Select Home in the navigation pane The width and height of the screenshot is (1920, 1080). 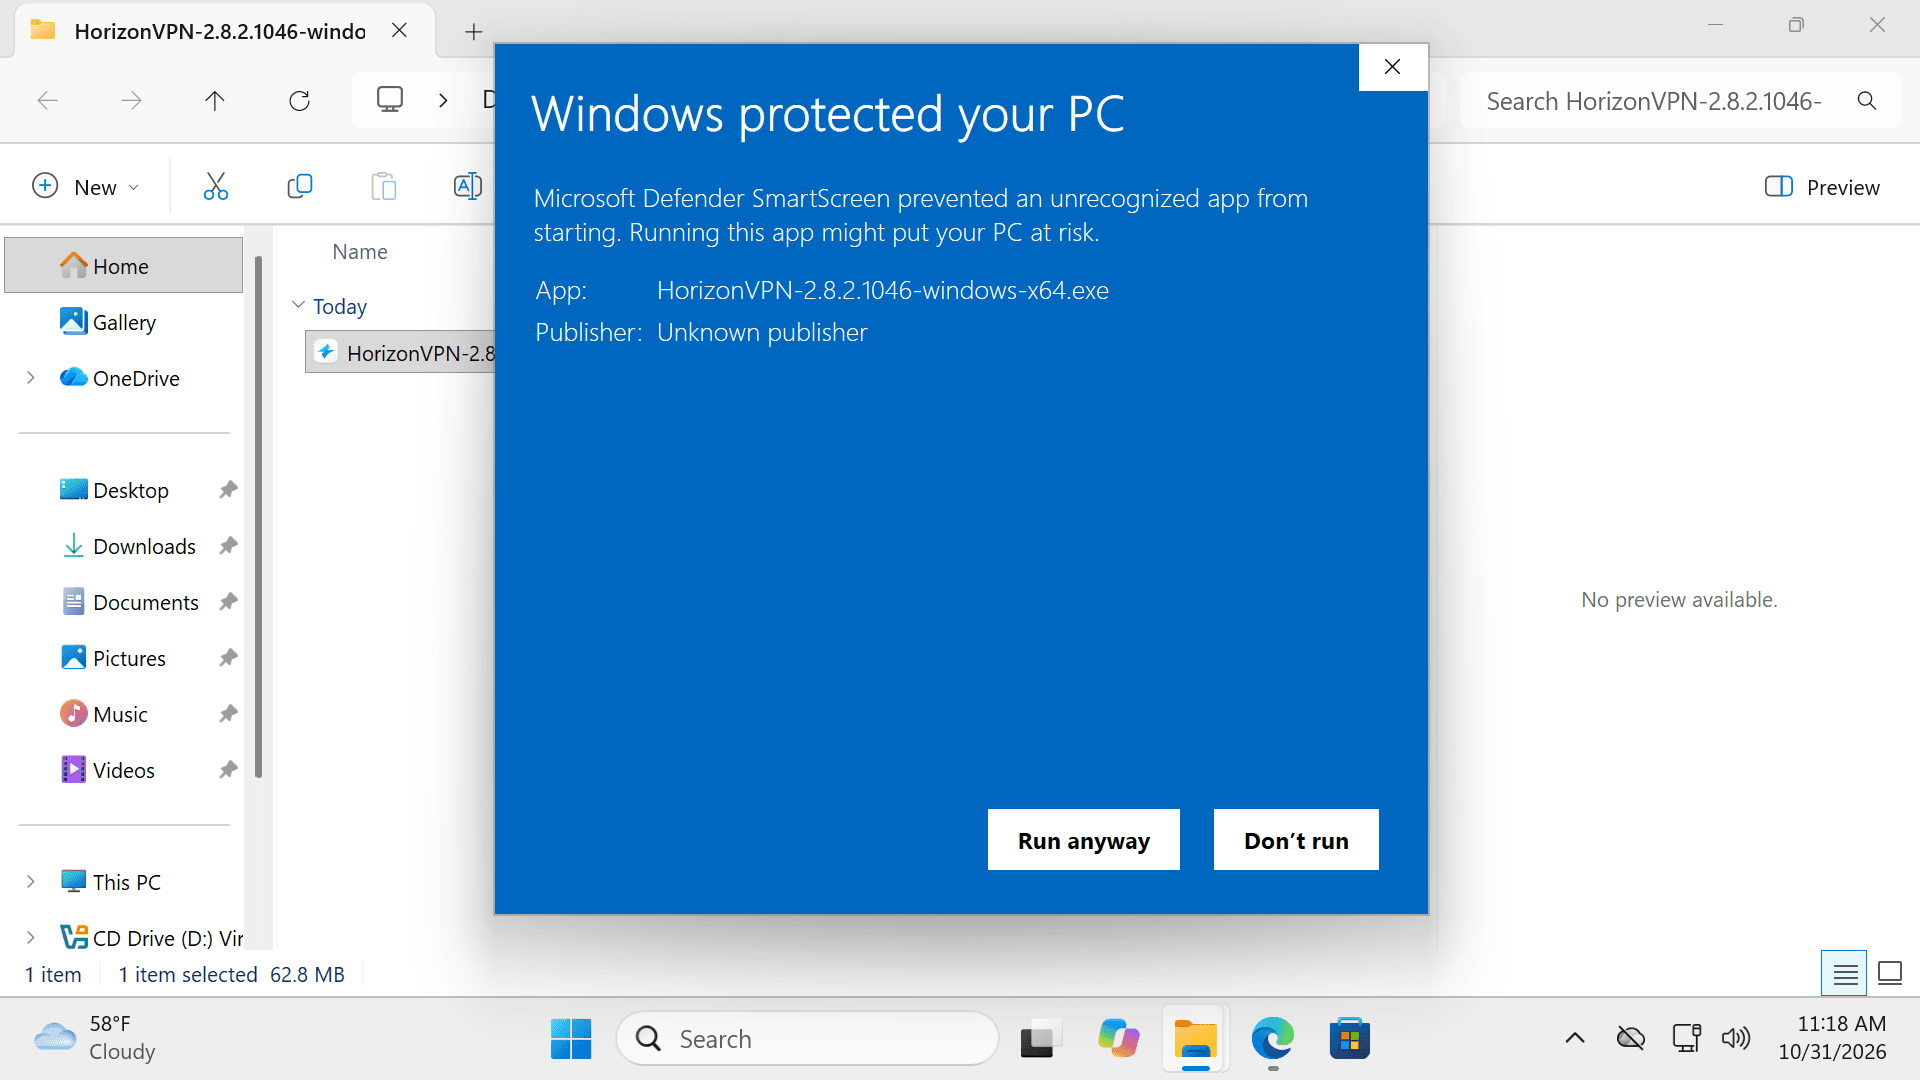pos(123,266)
